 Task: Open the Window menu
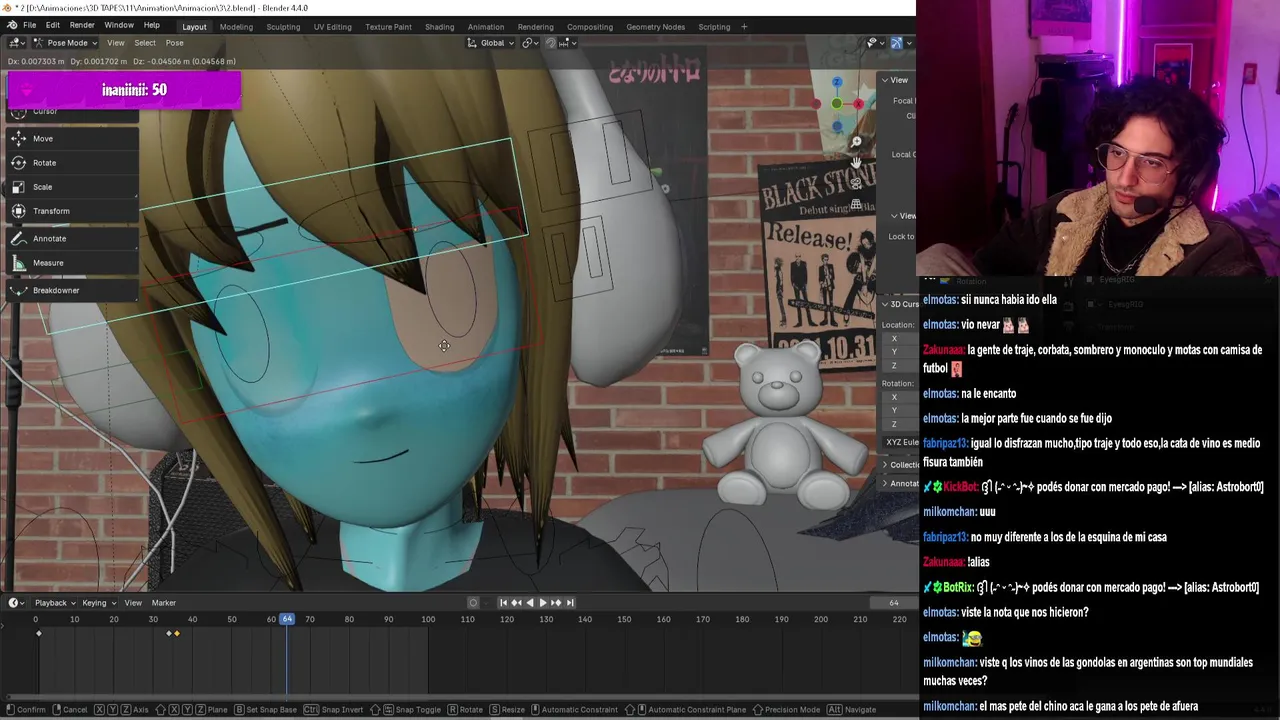[119, 26]
